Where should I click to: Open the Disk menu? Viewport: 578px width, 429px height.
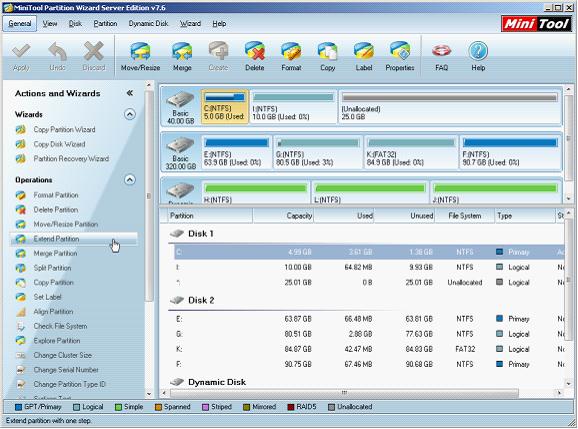[x=75, y=24]
